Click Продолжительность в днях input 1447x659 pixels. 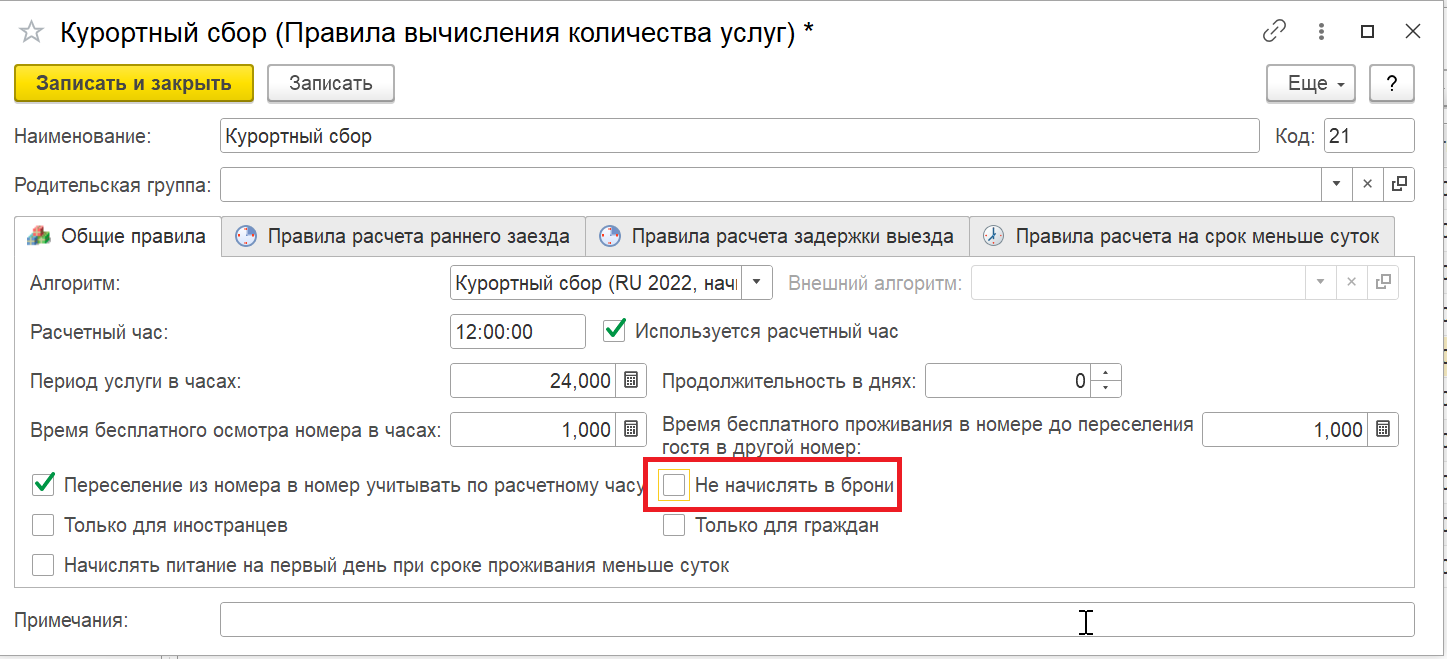[1008, 381]
